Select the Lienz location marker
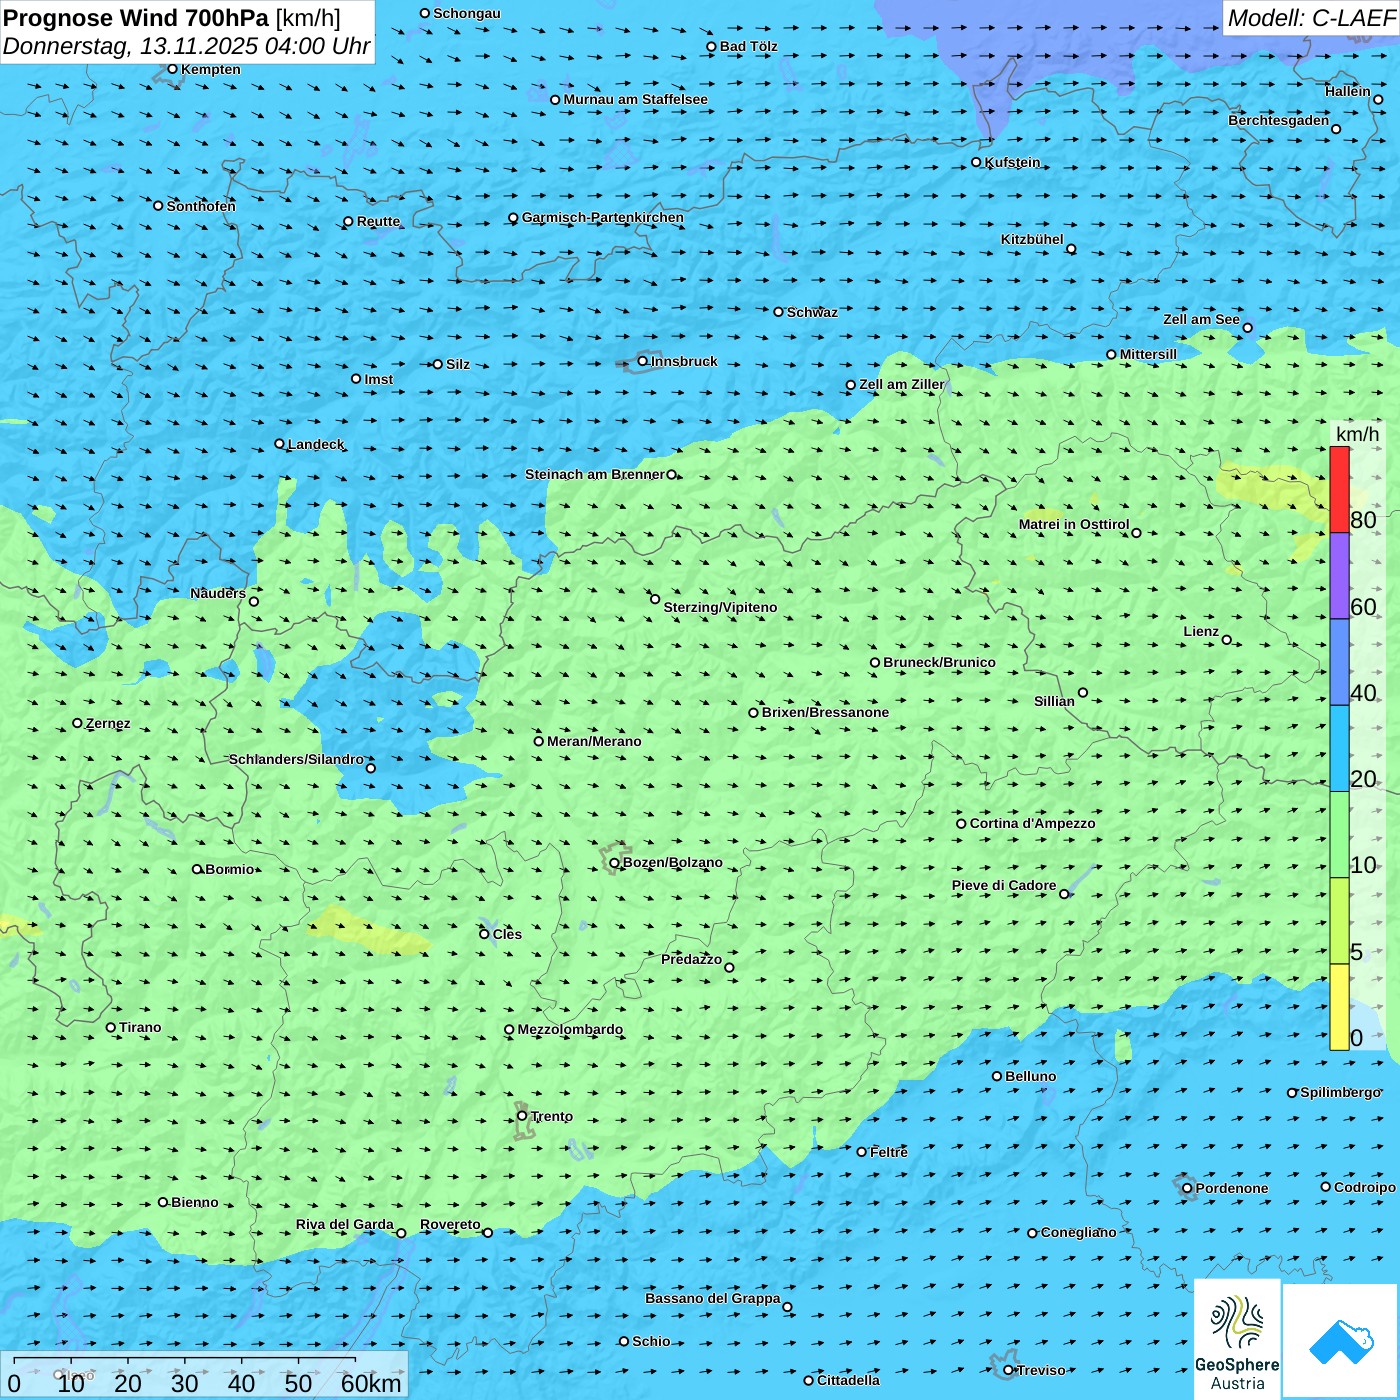The height and width of the screenshot is (1400, 1400). coord(1227,640)
